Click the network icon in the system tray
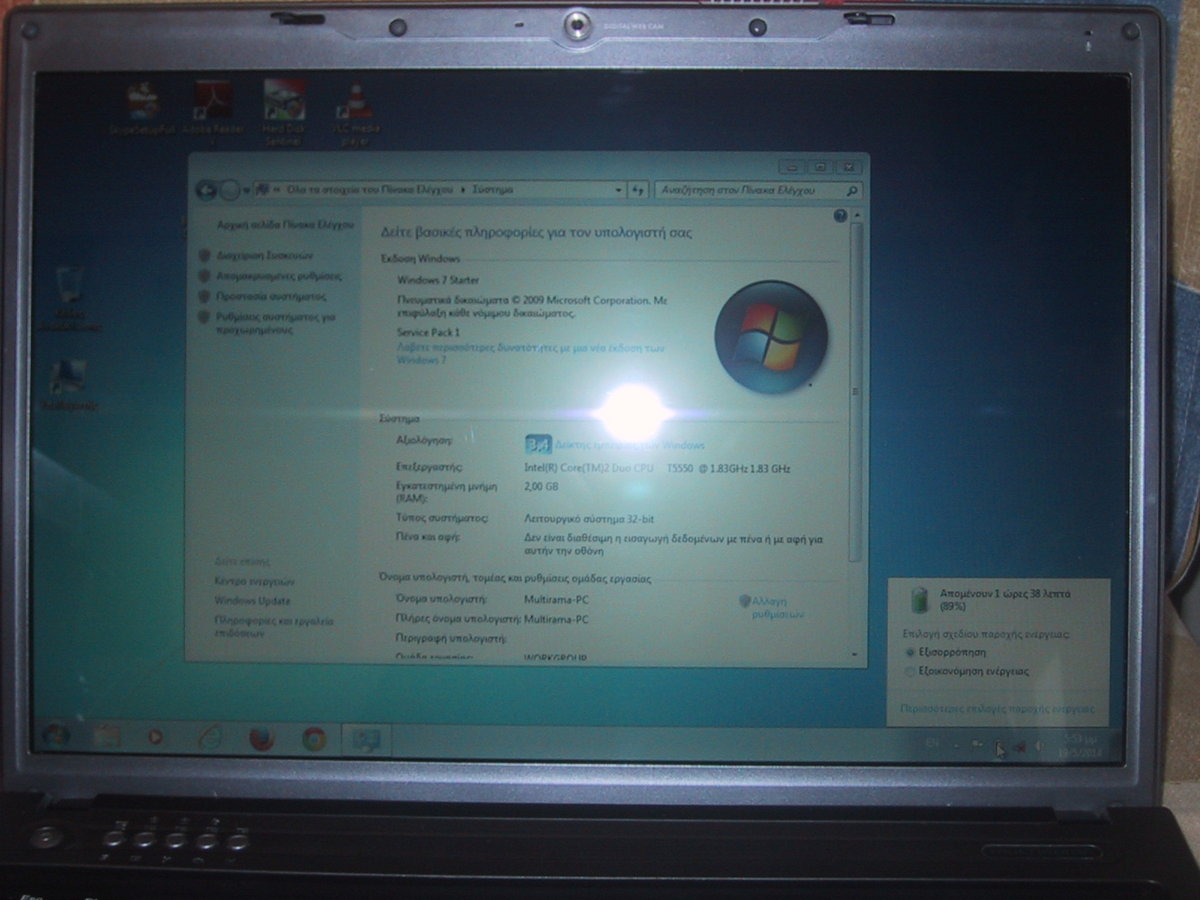1200x900 pixels. [x=1019, y=746]
